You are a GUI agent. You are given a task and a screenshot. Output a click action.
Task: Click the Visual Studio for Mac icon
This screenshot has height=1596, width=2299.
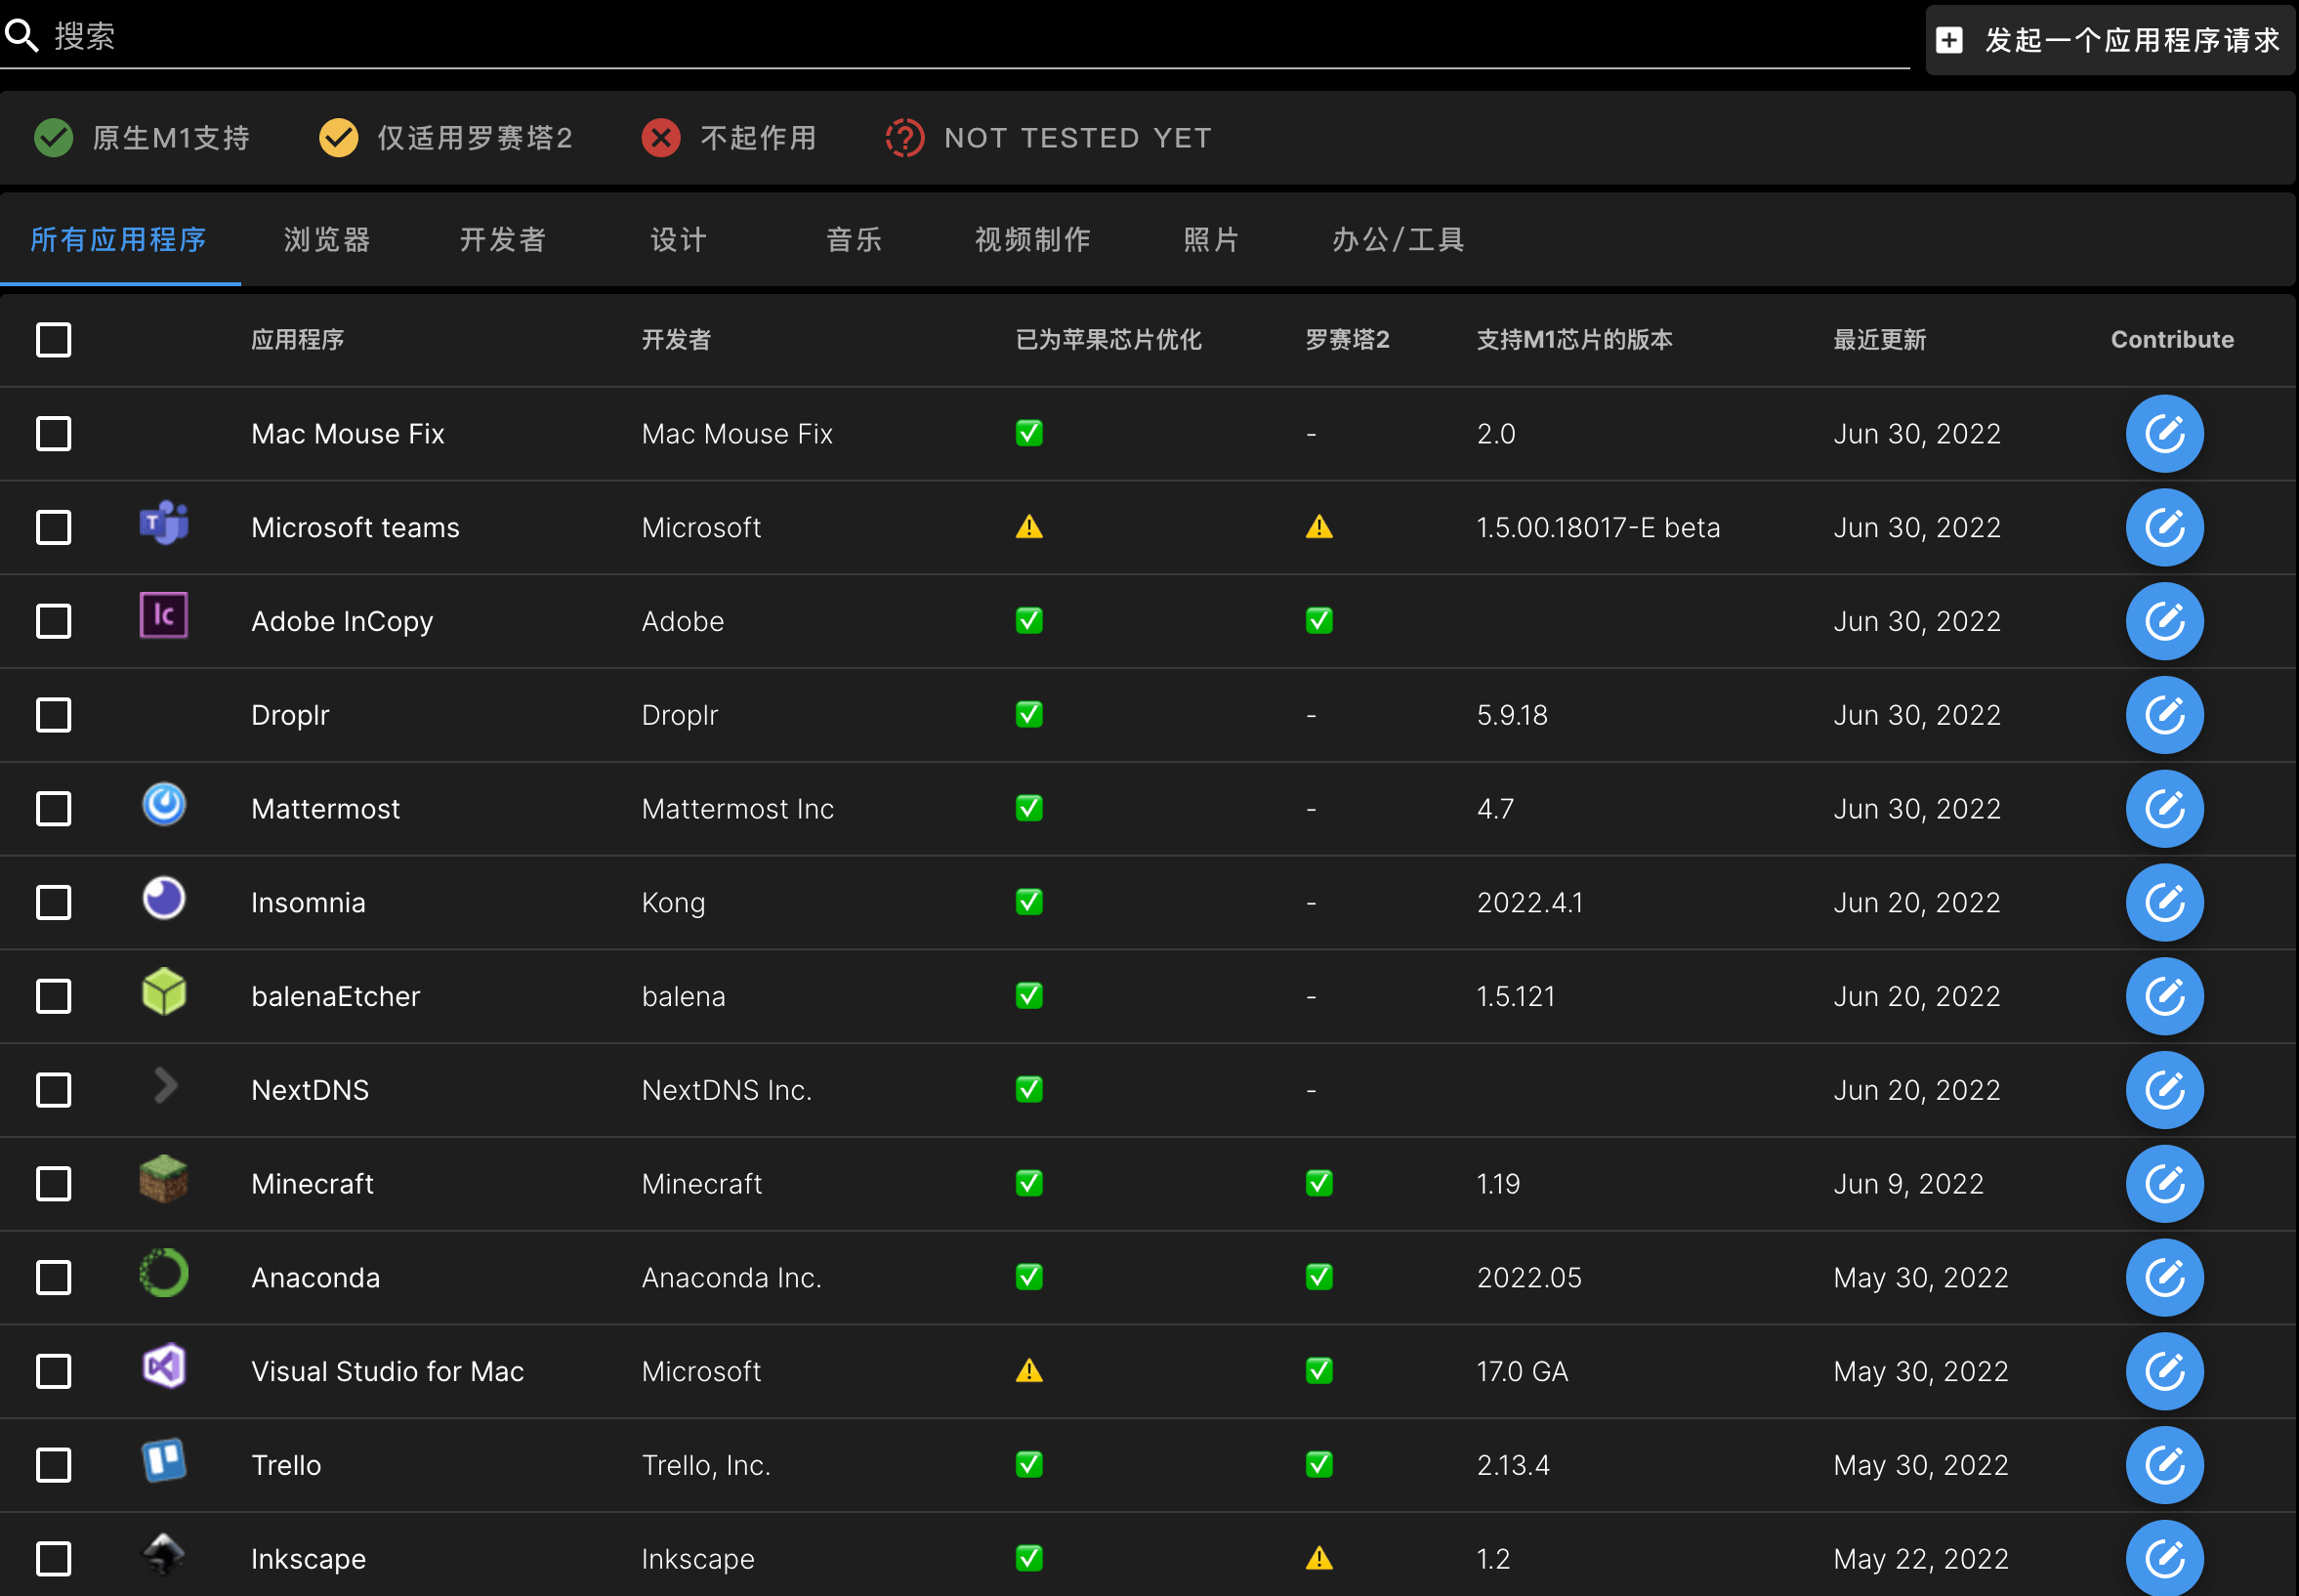point(164,1366)
